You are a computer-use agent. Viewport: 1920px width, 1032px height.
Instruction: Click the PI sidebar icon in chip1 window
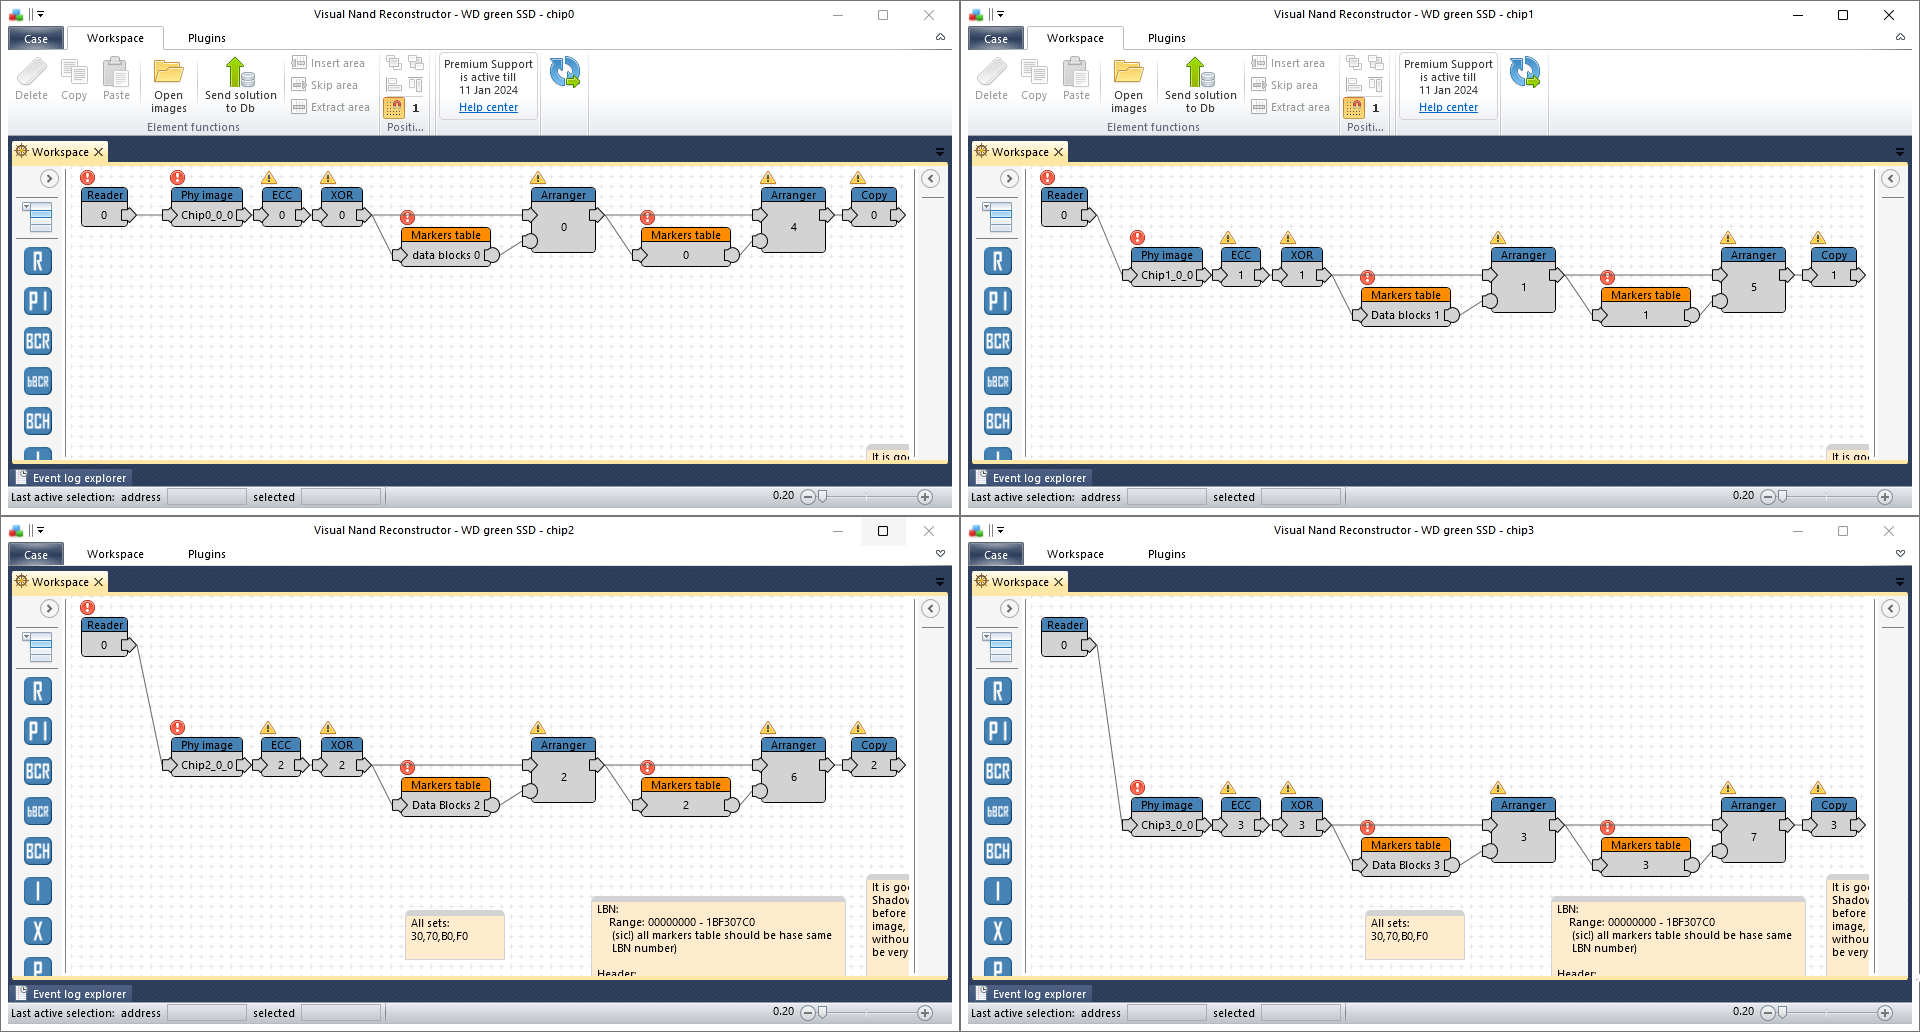pos(998,302)
